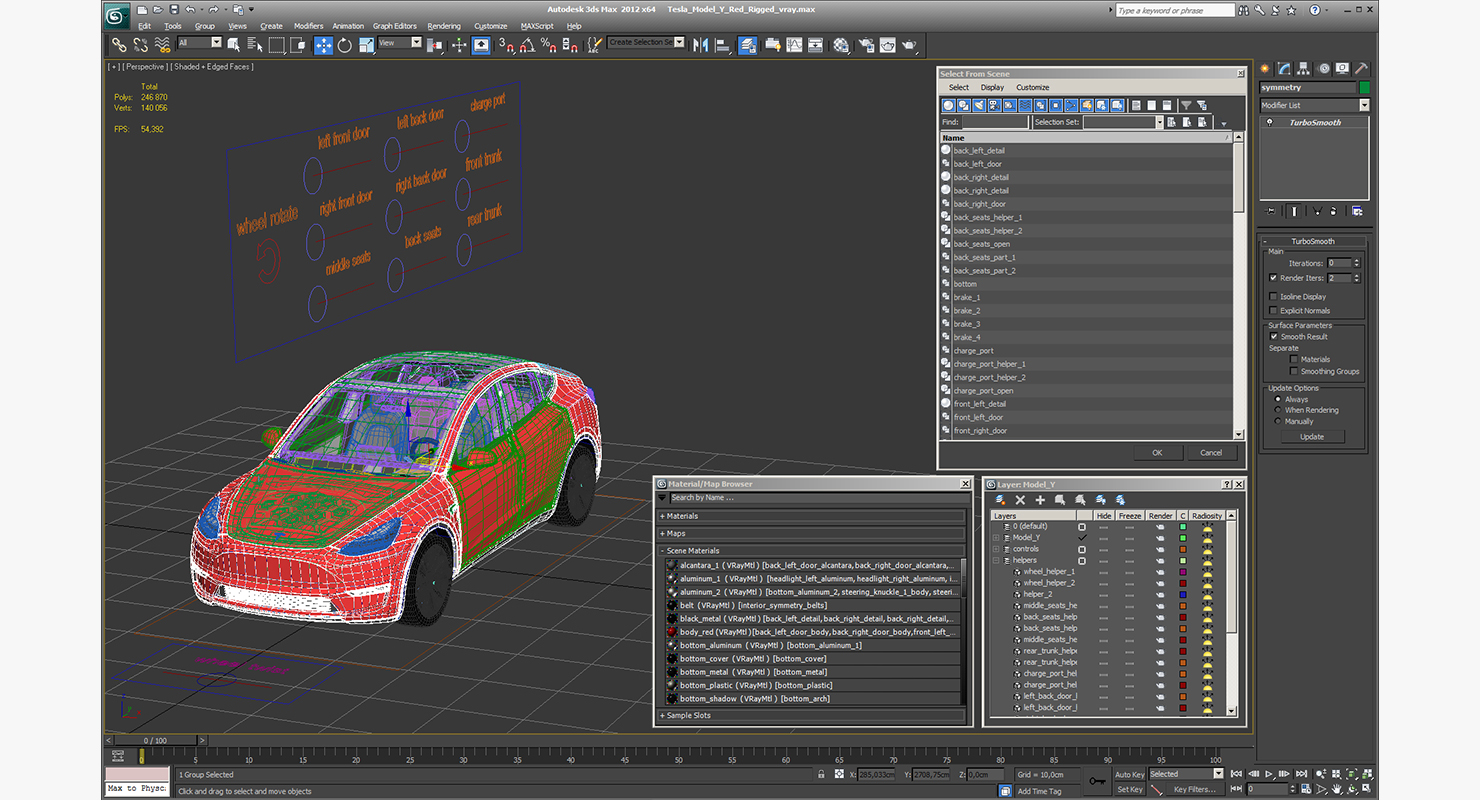Screen dimensions: 1480x800
Task: Select the Always update radio button
Action: point(1278,399)
